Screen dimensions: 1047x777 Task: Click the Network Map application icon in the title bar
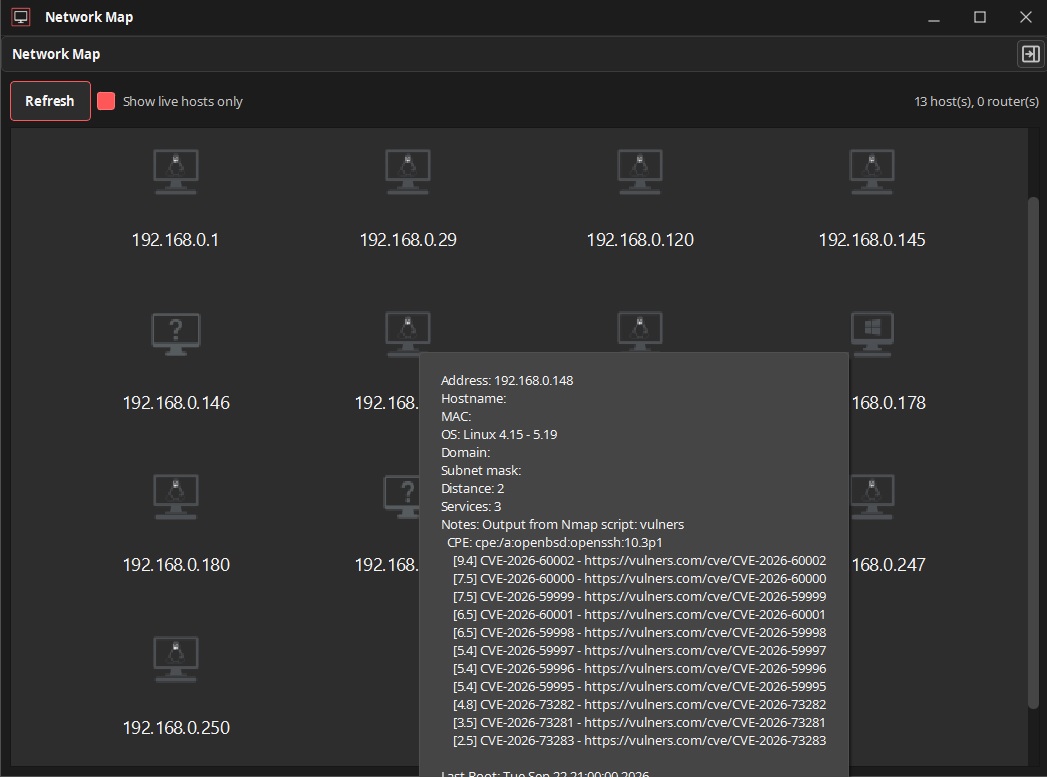tap(21, 17)
